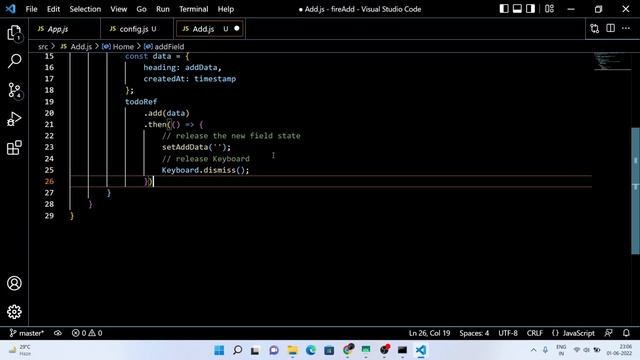Open the Explorer view in activity bar
This screenshot has width=640, height=360.
coord(14,33)
